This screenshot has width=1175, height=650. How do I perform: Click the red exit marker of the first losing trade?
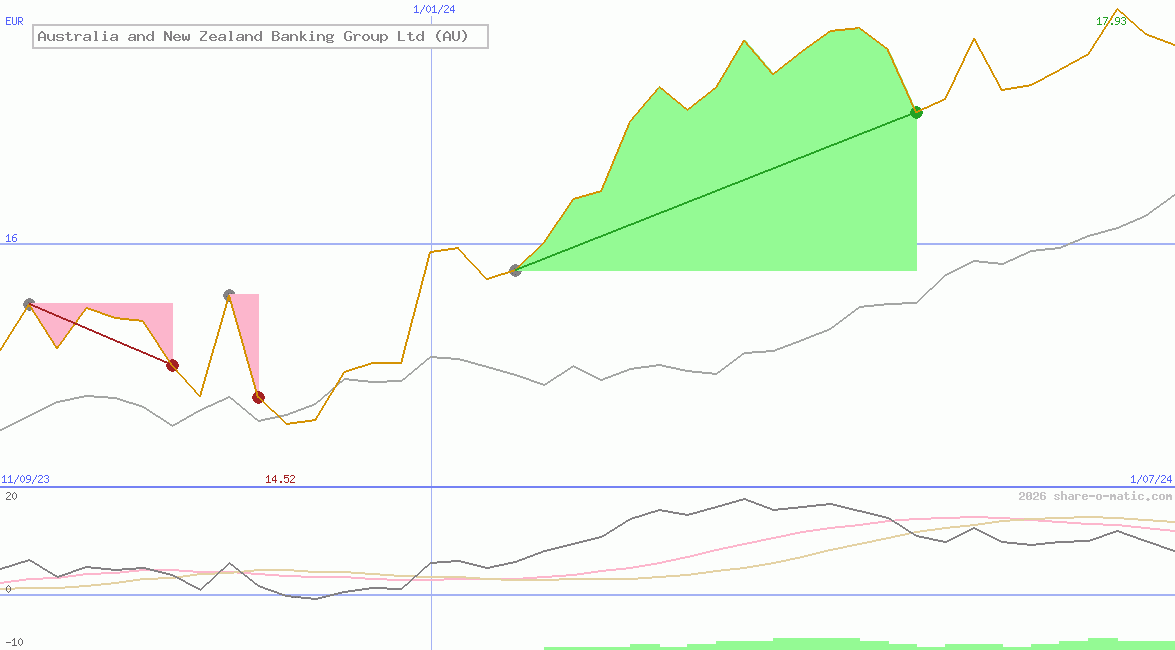point(172,365)
